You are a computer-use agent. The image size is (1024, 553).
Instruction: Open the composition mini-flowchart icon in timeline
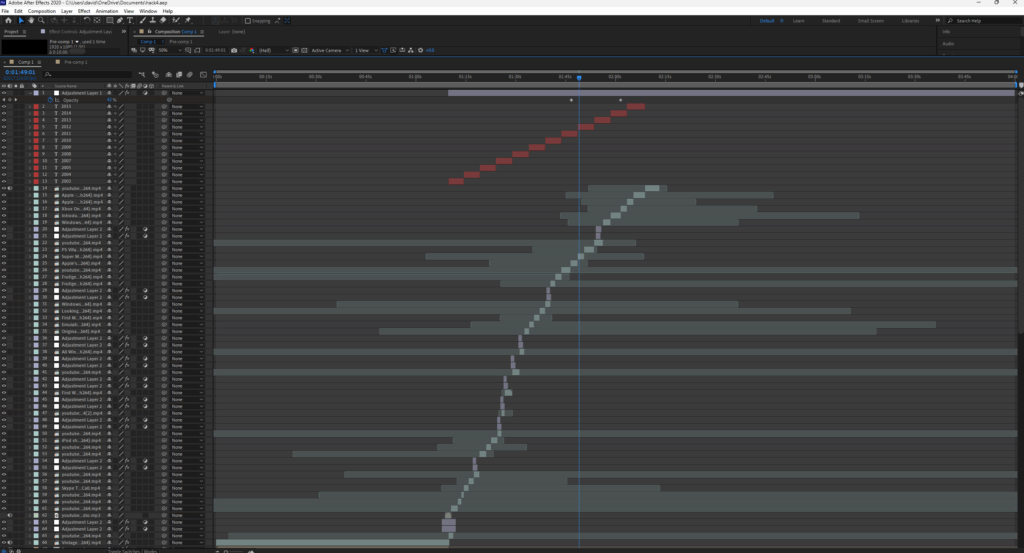142,74
